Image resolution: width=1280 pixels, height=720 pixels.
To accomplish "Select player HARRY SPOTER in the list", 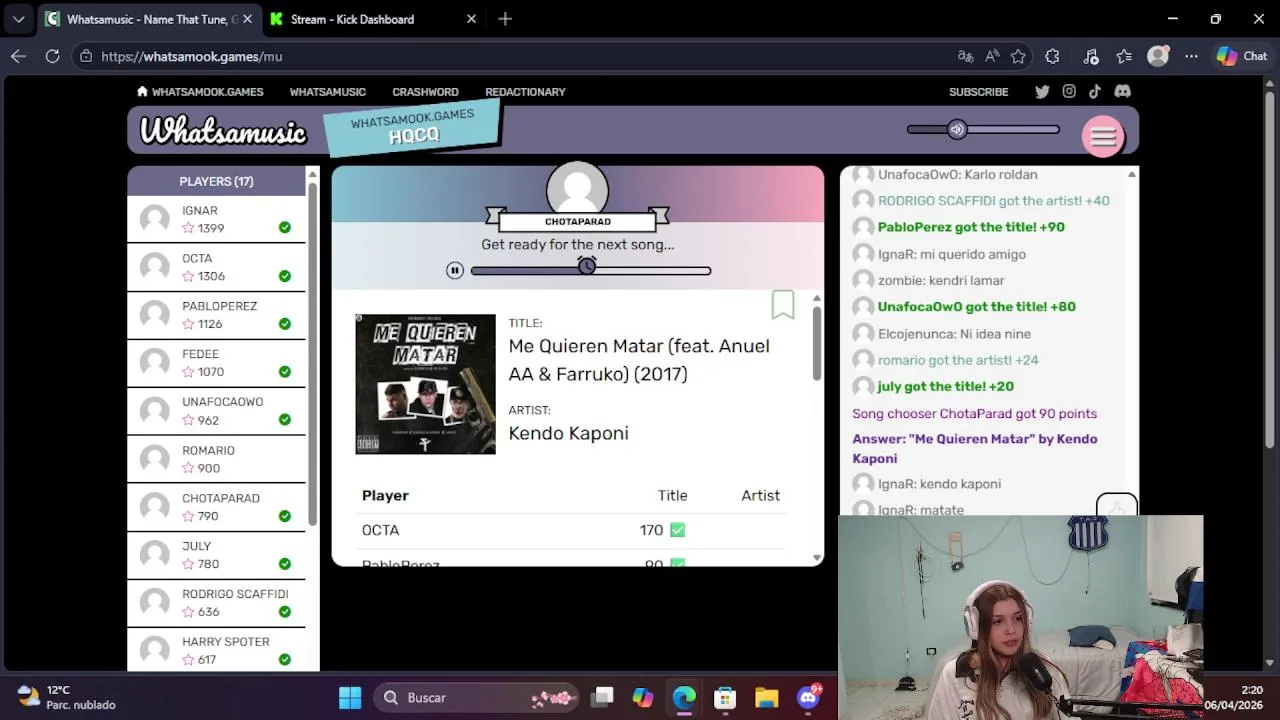I will [216, 651].
